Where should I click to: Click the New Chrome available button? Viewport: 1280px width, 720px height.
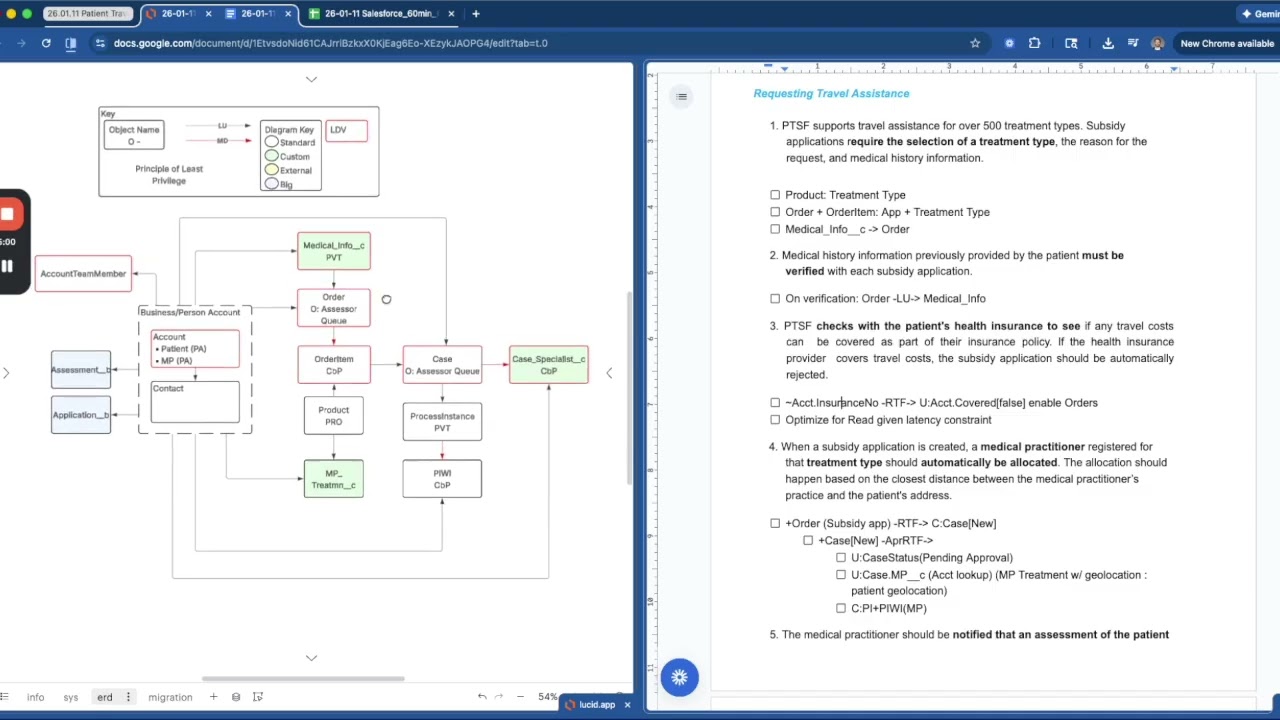pos(1226,43)
